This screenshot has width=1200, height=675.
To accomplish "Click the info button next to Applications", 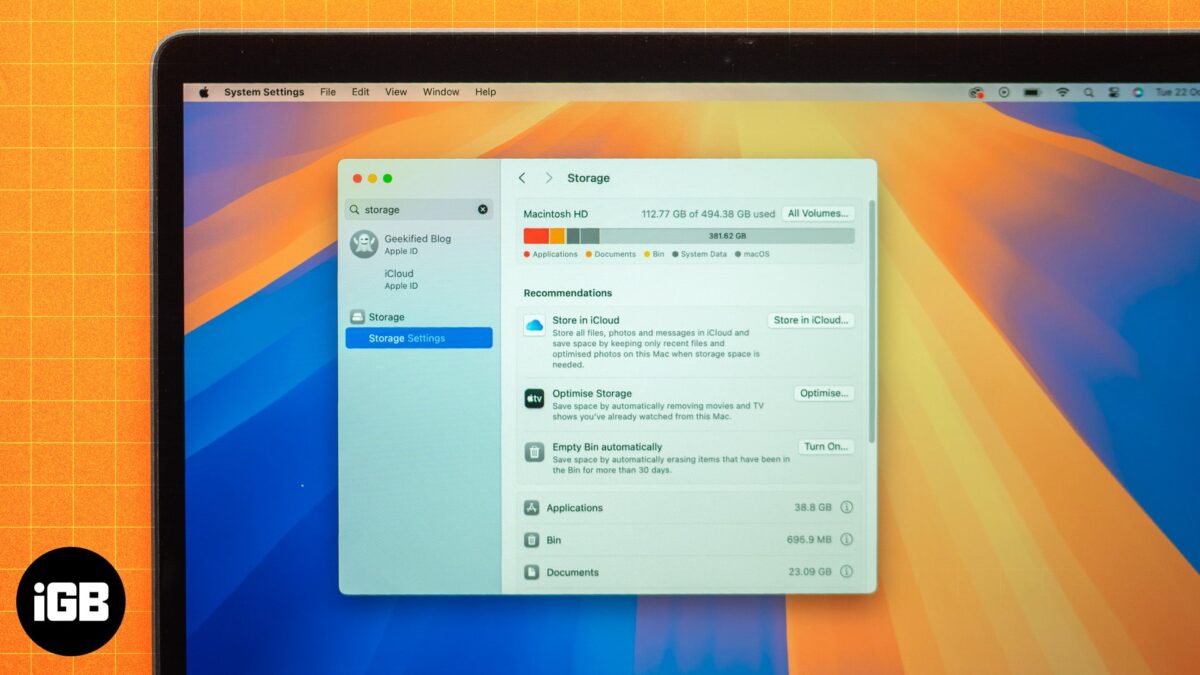I will pos(846,507).
